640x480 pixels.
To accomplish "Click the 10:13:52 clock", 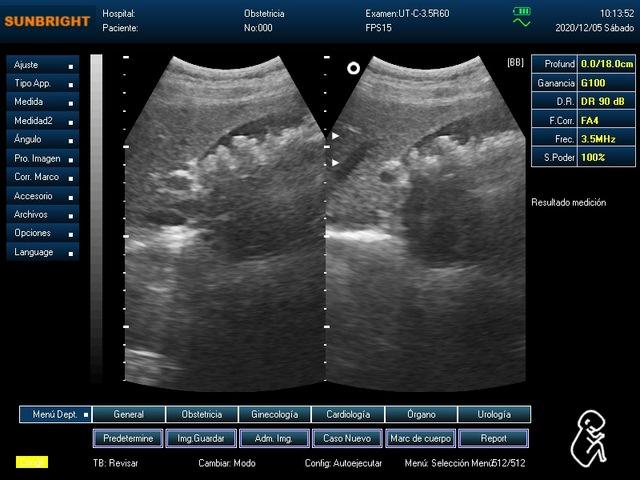I will pyautogui.click(x=617, y=13).
